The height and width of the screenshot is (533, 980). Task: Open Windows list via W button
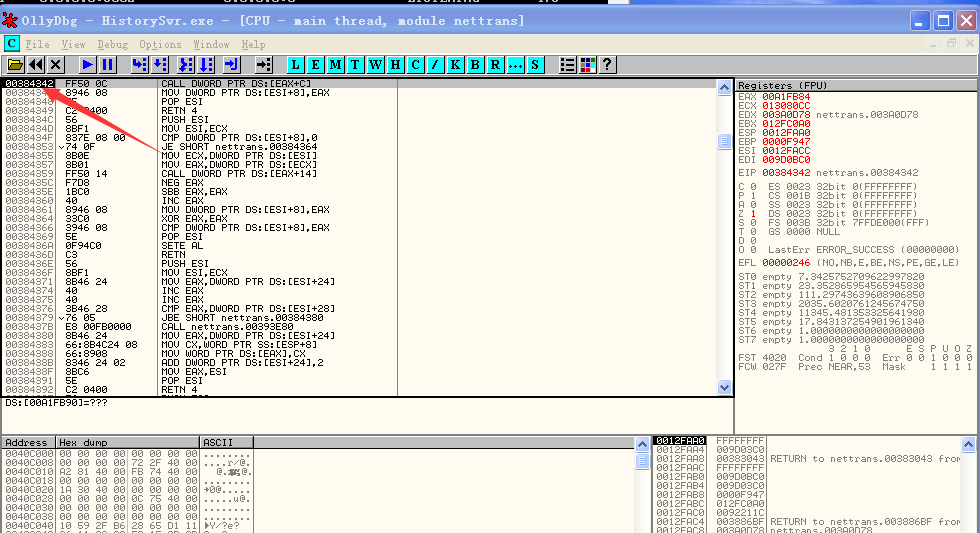click(x=376, y=64)
